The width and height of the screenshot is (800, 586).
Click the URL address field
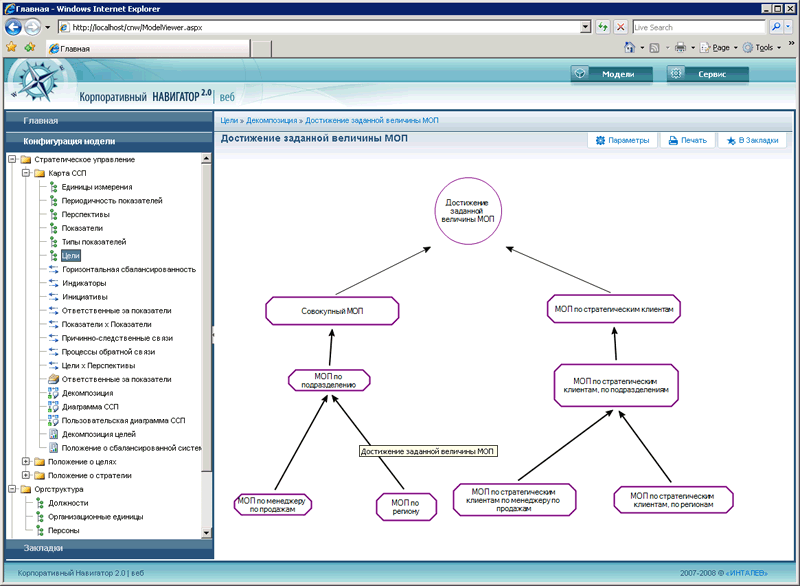point(319,27)
